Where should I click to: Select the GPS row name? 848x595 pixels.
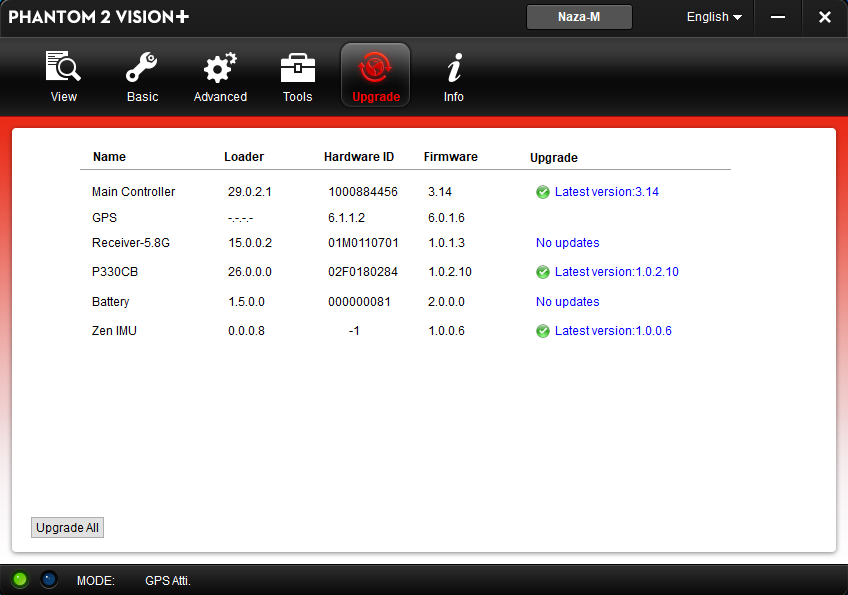[104, 218]
